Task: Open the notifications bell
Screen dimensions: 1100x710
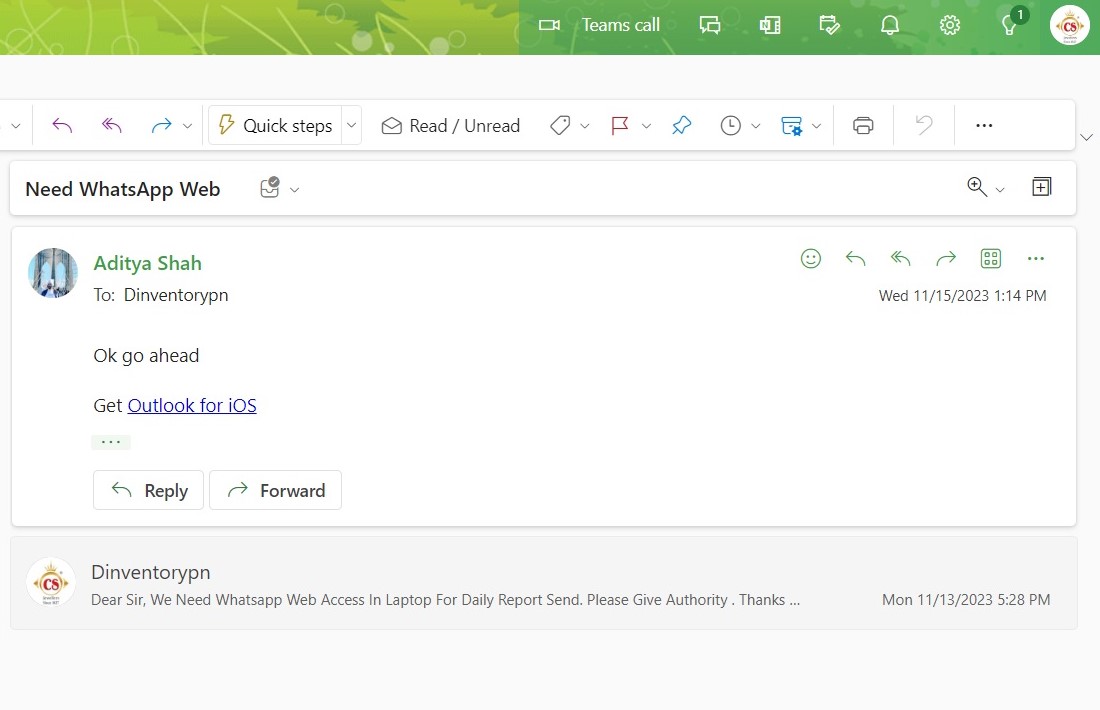Action: 890,25
